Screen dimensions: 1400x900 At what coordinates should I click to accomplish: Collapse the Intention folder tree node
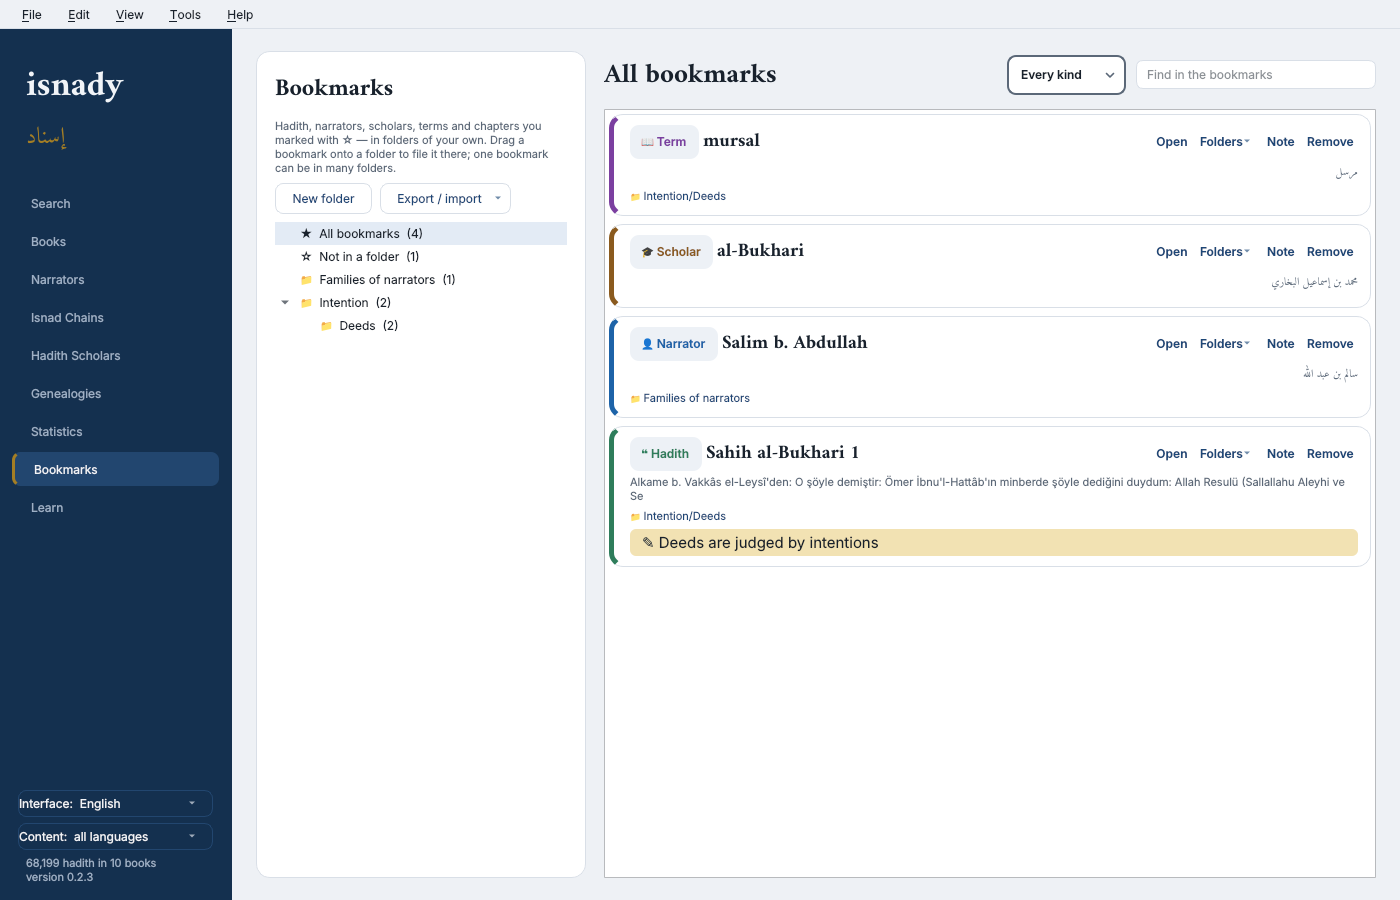(285, 303)
